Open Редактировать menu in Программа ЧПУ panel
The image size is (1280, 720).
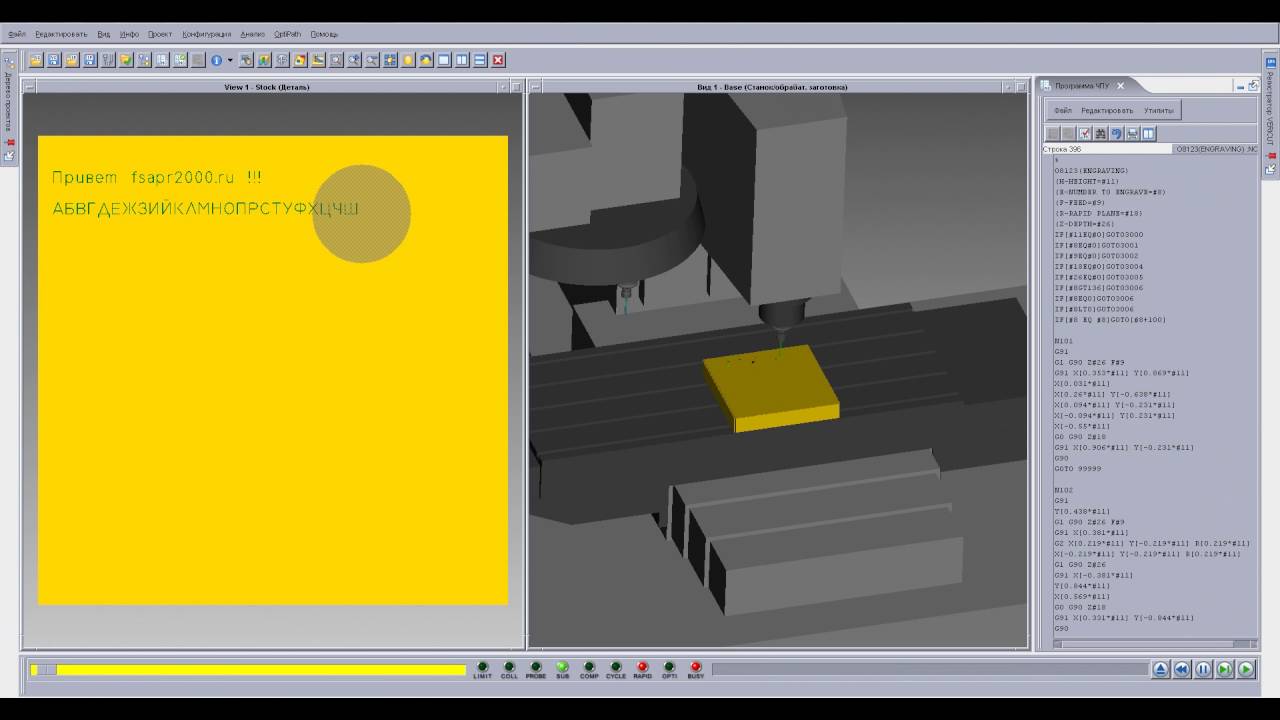click(1107, 110)
